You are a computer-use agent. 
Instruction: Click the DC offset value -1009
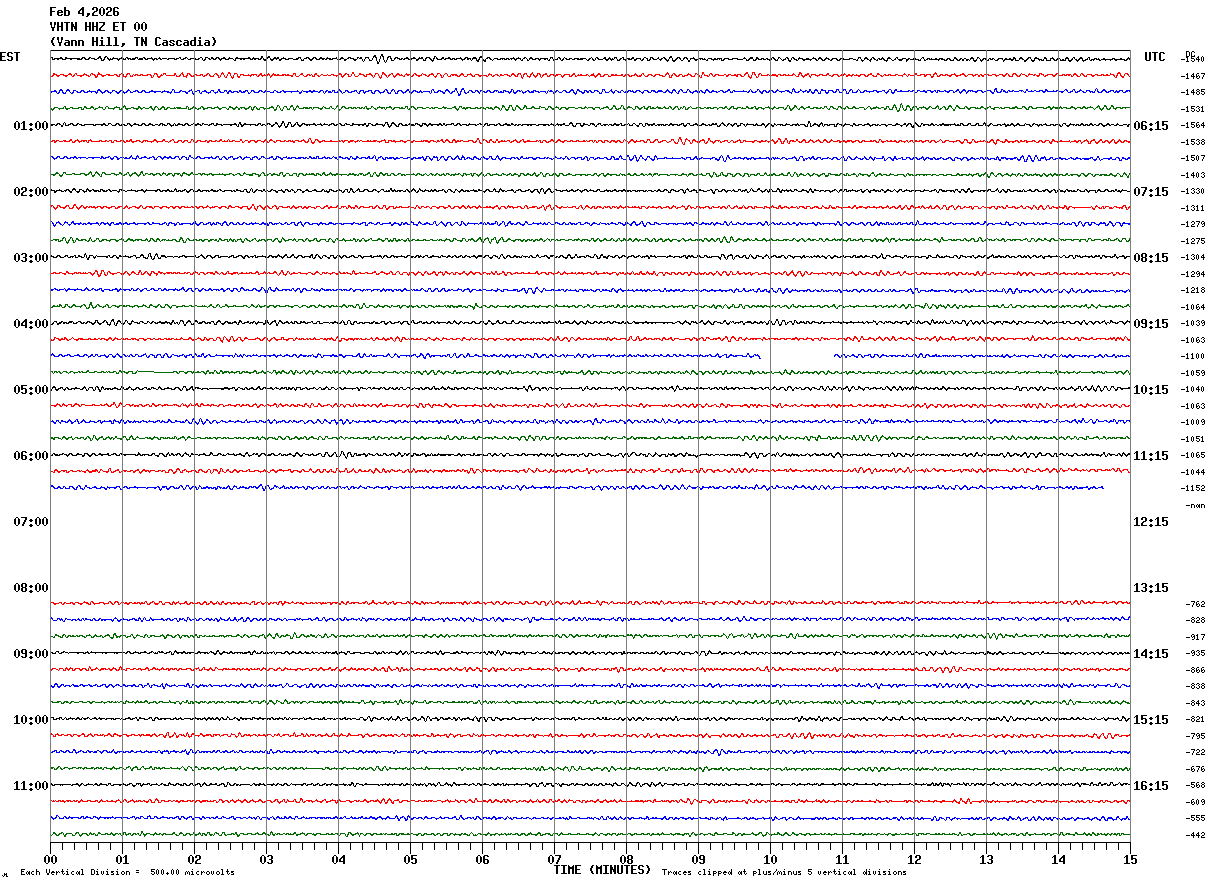coord(1194,422)
